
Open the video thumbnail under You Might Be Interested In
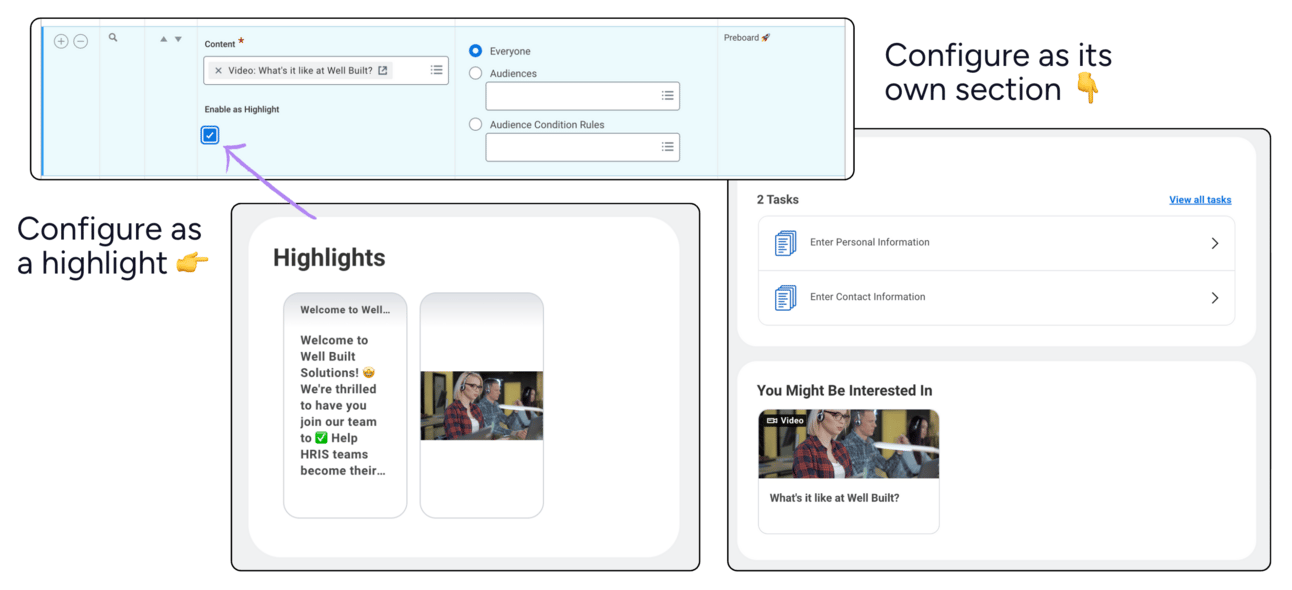[x=848, y=444]
